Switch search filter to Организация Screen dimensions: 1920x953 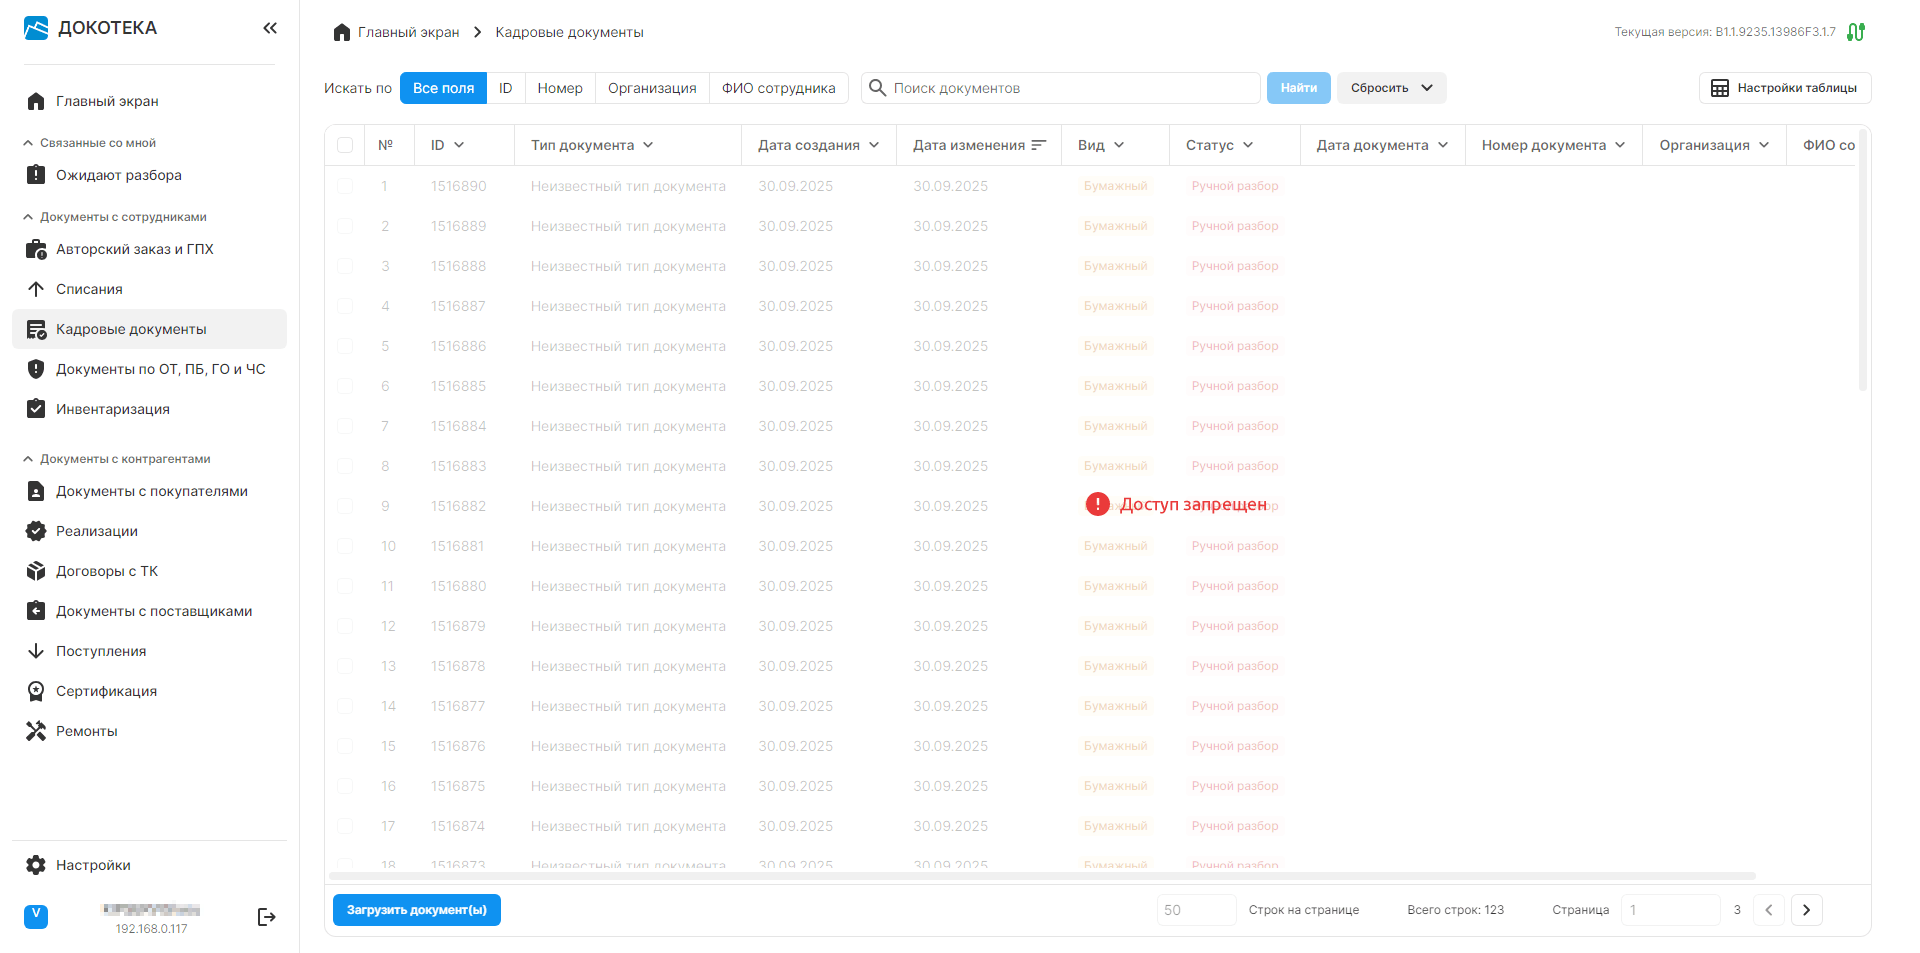click(x=651, y=88)
